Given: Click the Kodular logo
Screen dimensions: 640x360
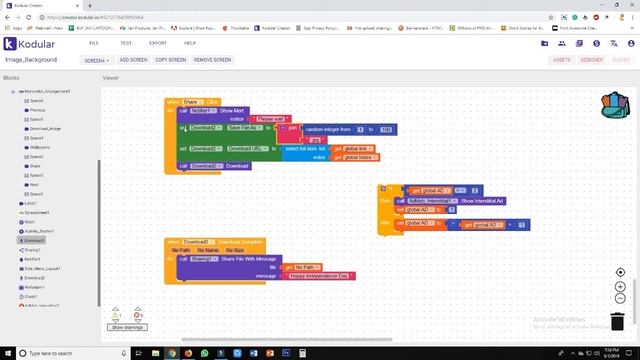Looking at the screenshot, I should pyautogui.click(x=29, y=44).
